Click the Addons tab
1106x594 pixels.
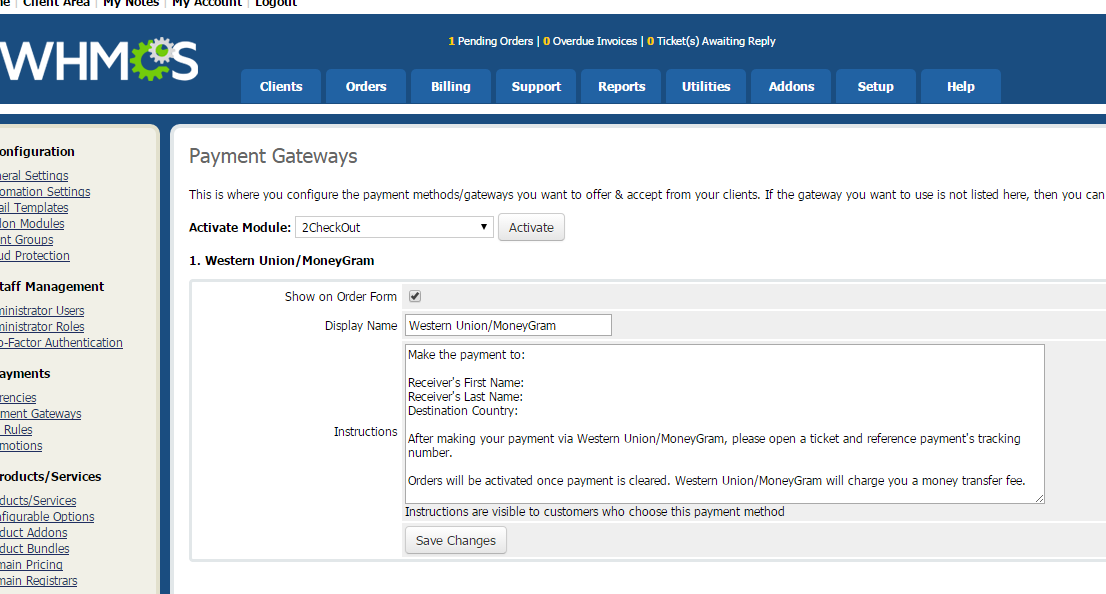791,86
